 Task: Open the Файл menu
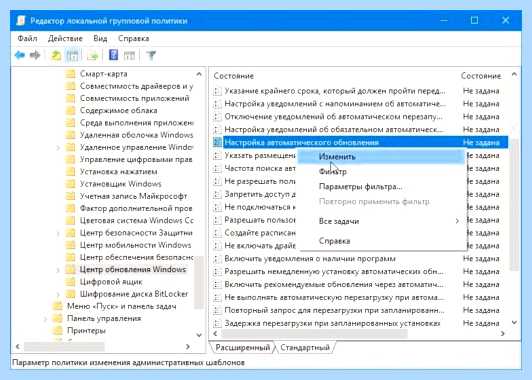(x=27, y=38)
